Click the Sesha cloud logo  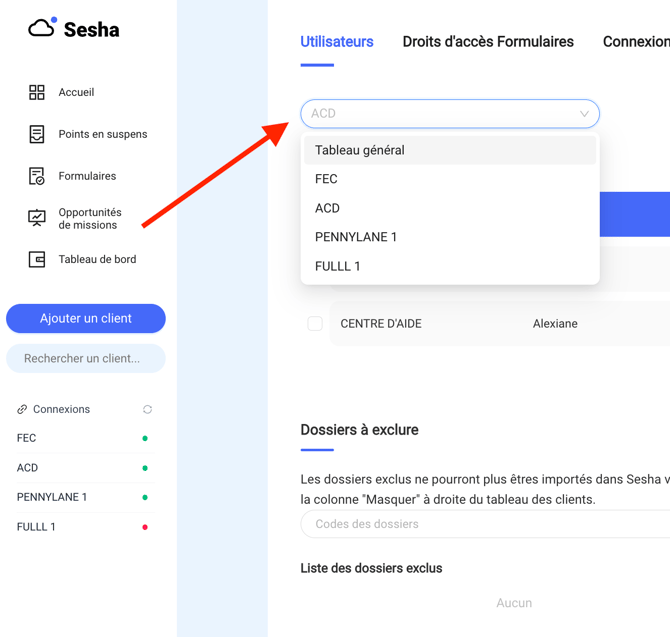tap(42, 28)
